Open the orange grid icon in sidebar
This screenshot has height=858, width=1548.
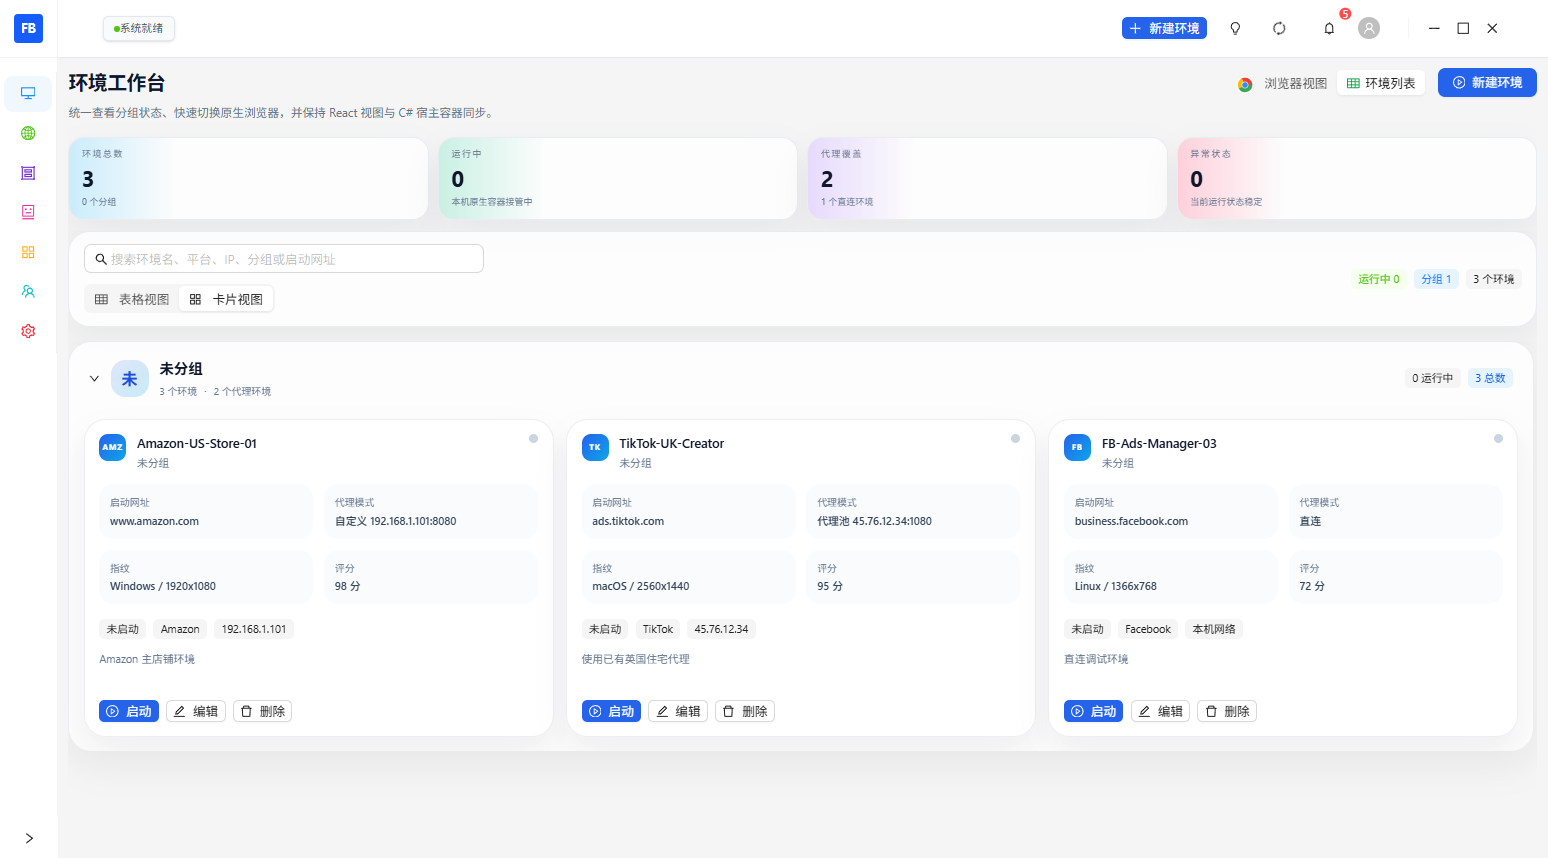(x=28, y=252)
